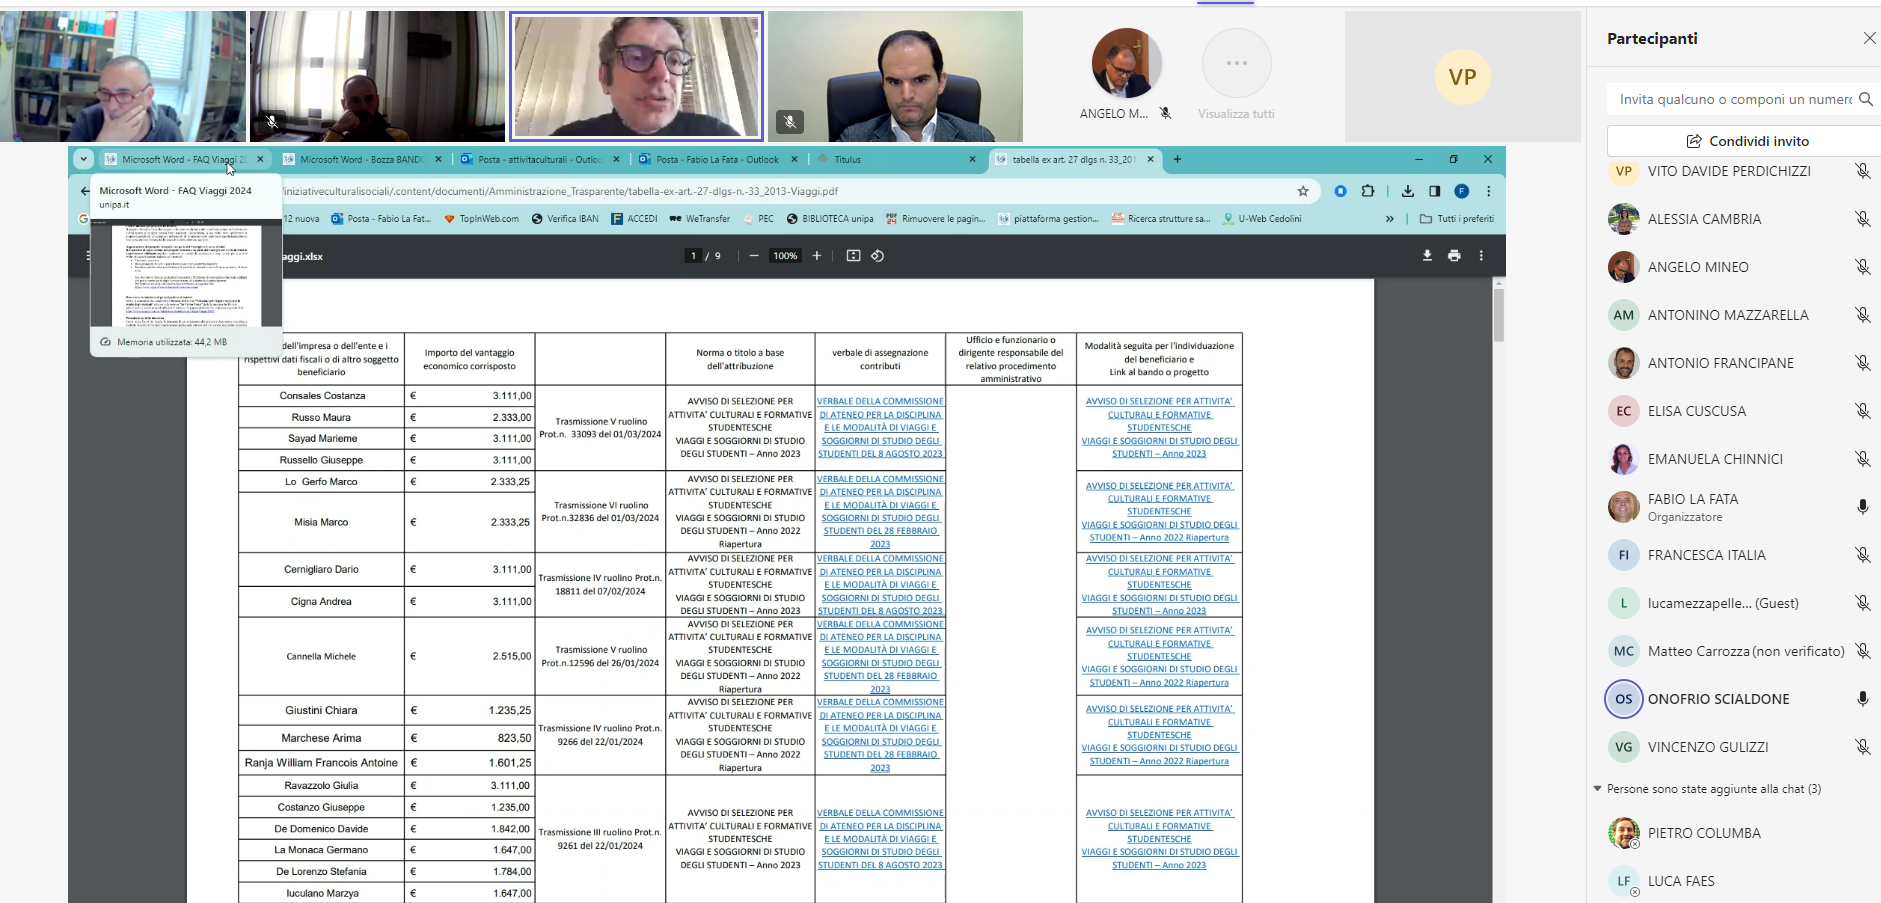Screen dimensions: 1881x903
Task: Toggle FABIO LA FATA microphone
Action: 1862,507
